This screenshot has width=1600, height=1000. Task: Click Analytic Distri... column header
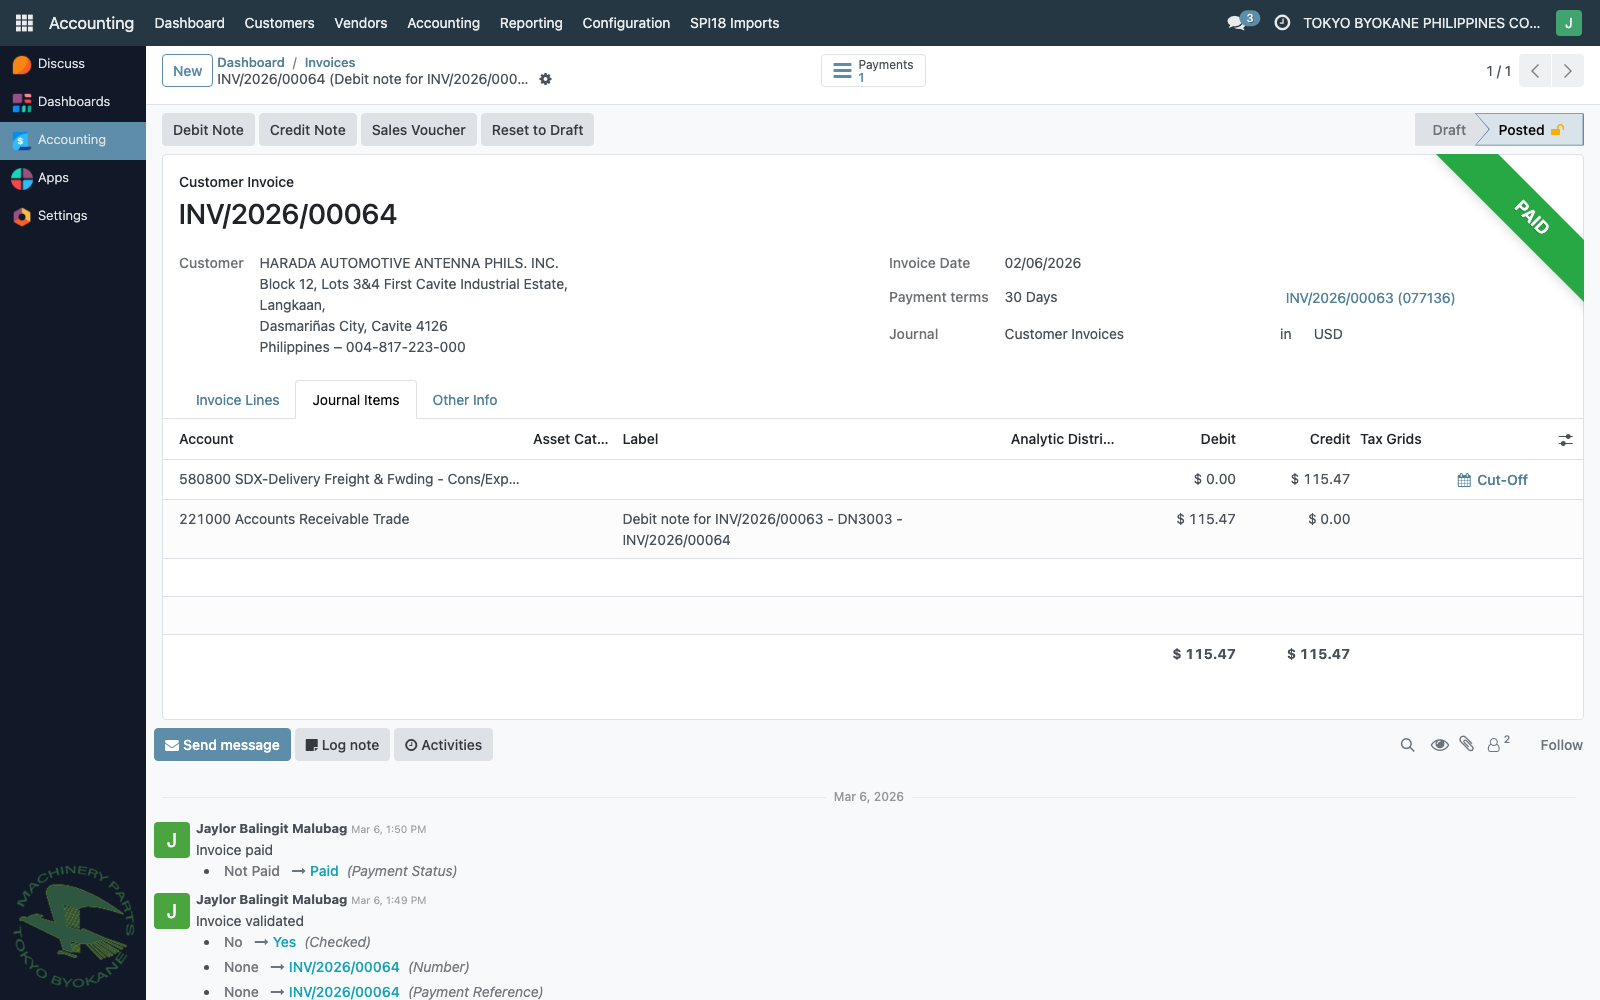pos(1062,439)
